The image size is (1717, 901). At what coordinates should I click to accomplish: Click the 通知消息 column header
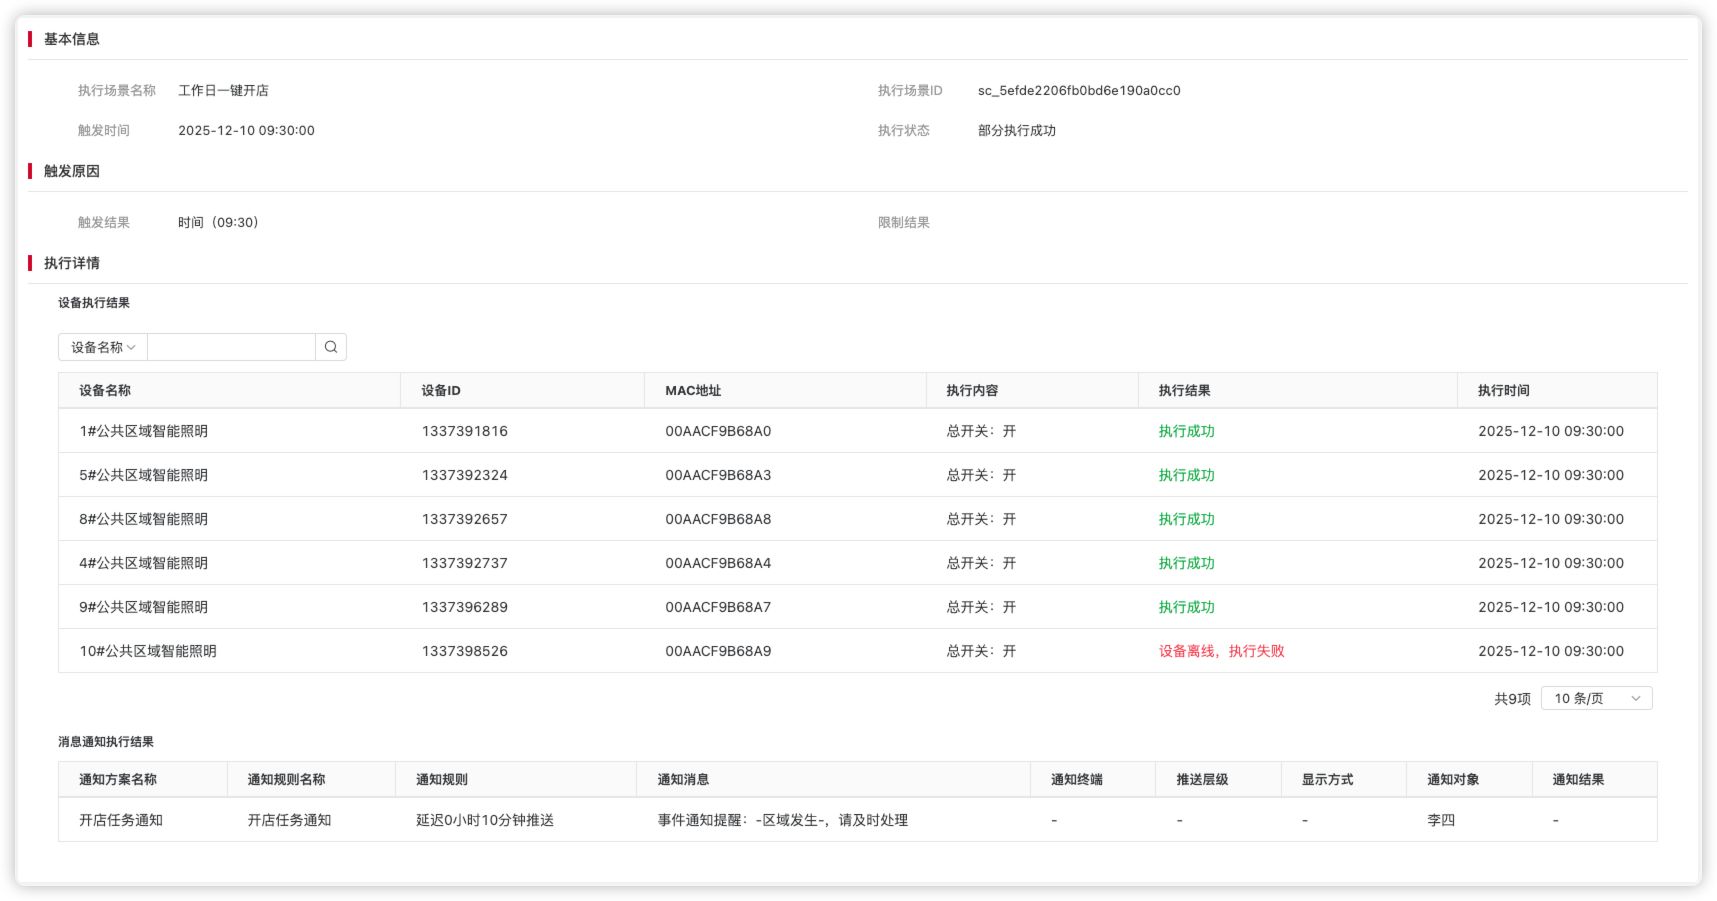683,780
